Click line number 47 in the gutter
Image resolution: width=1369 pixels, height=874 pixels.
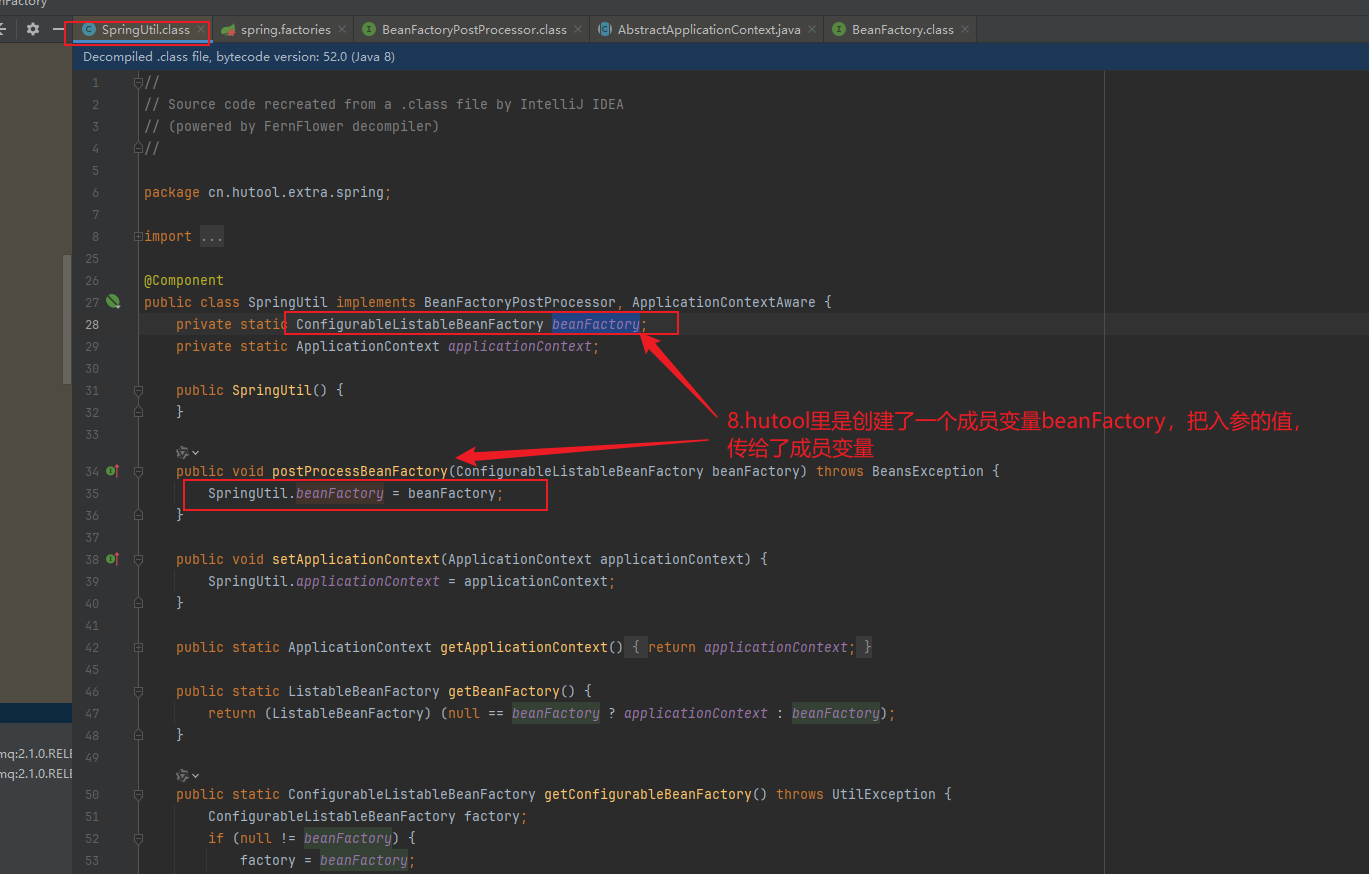pos(92,713)
